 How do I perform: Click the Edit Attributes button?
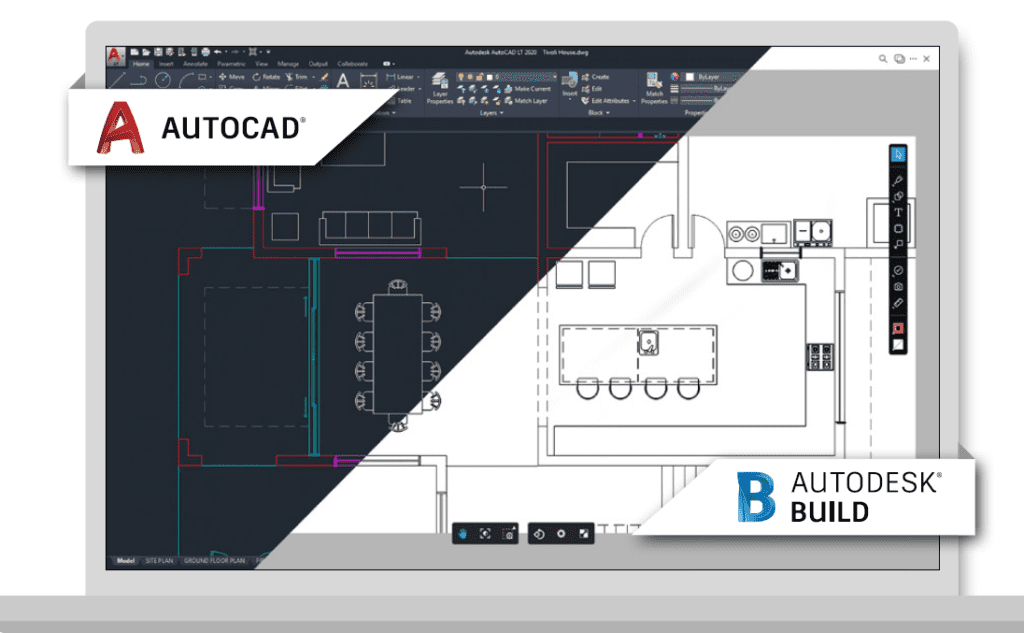pyautogui.click(x=608, y=100)
